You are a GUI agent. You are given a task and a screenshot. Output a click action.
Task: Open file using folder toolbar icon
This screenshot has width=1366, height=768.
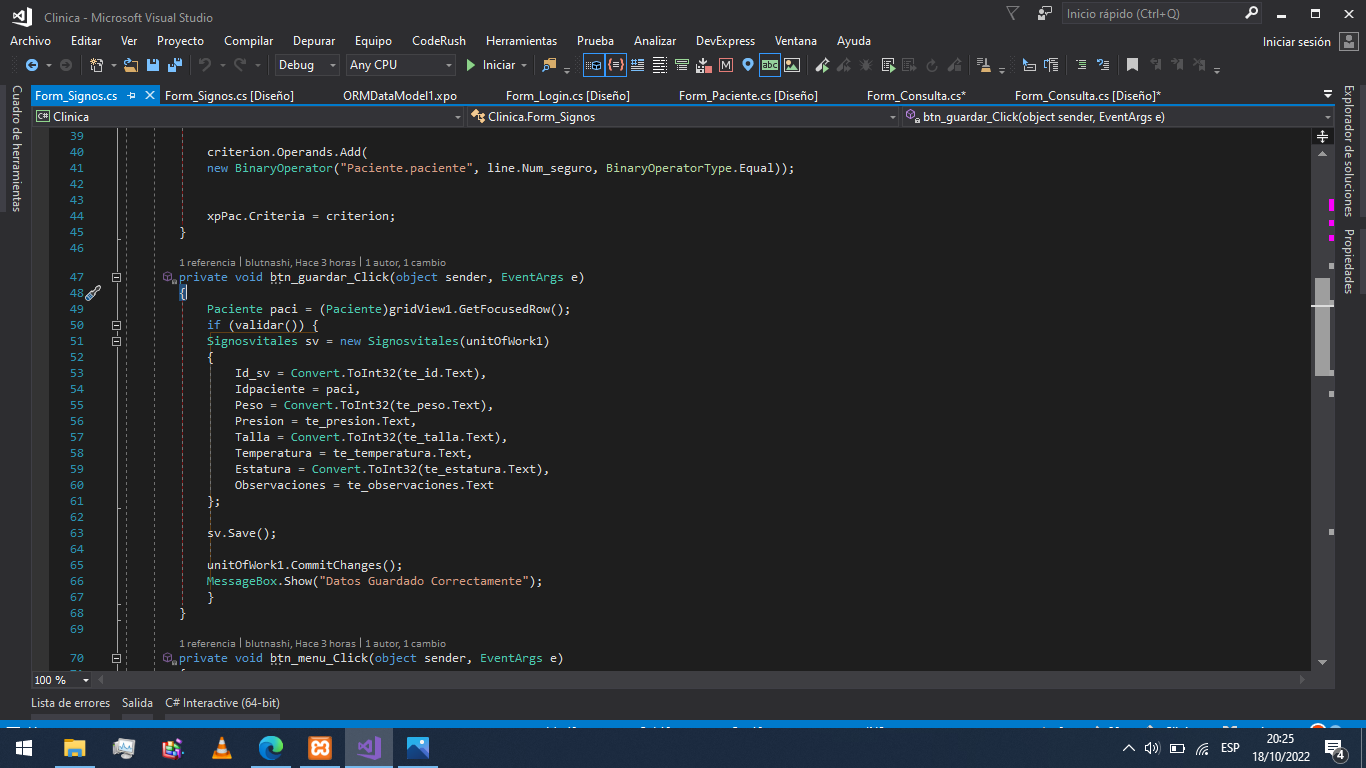coord(131,65)
